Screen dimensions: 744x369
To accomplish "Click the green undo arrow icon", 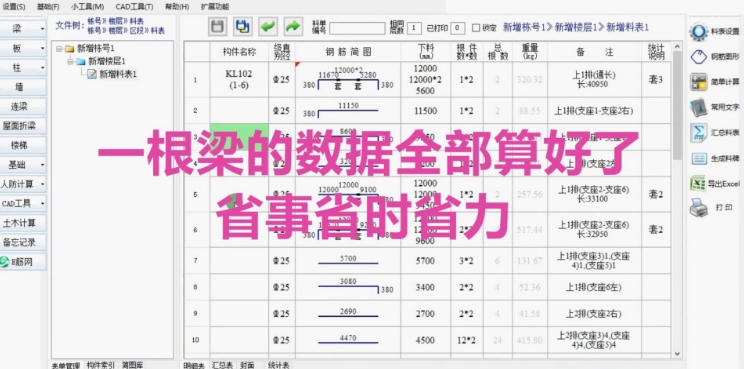I will (x=268, y=27).
